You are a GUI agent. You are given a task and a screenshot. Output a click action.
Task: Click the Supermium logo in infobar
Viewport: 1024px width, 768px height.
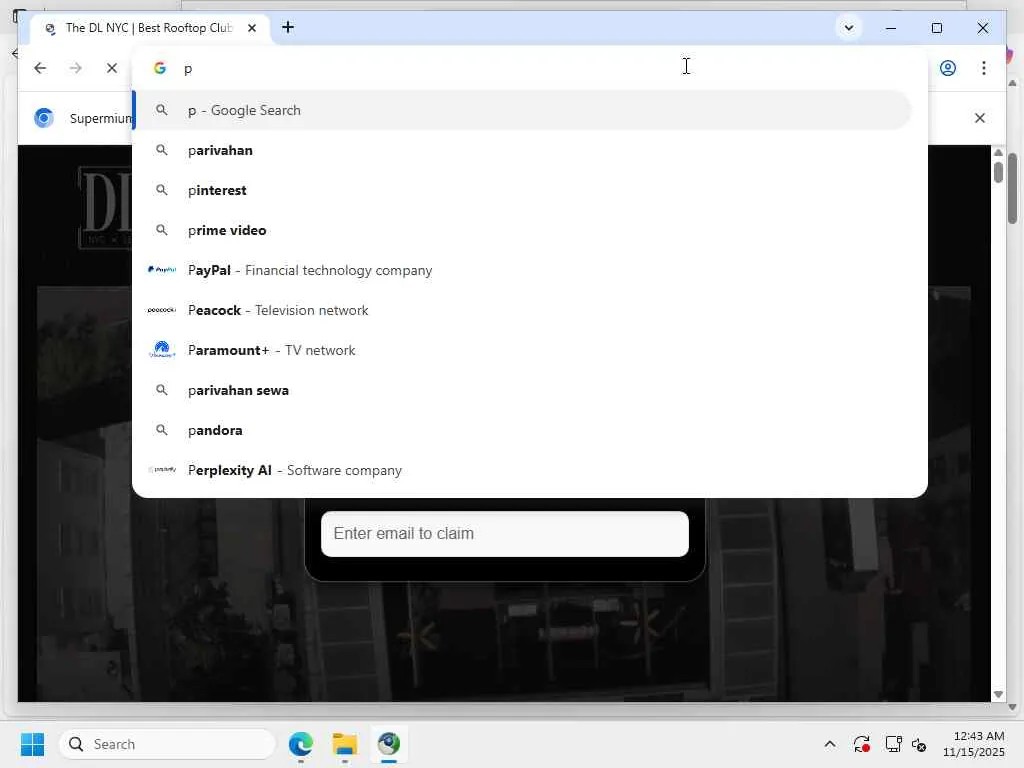tap(44, 118)
